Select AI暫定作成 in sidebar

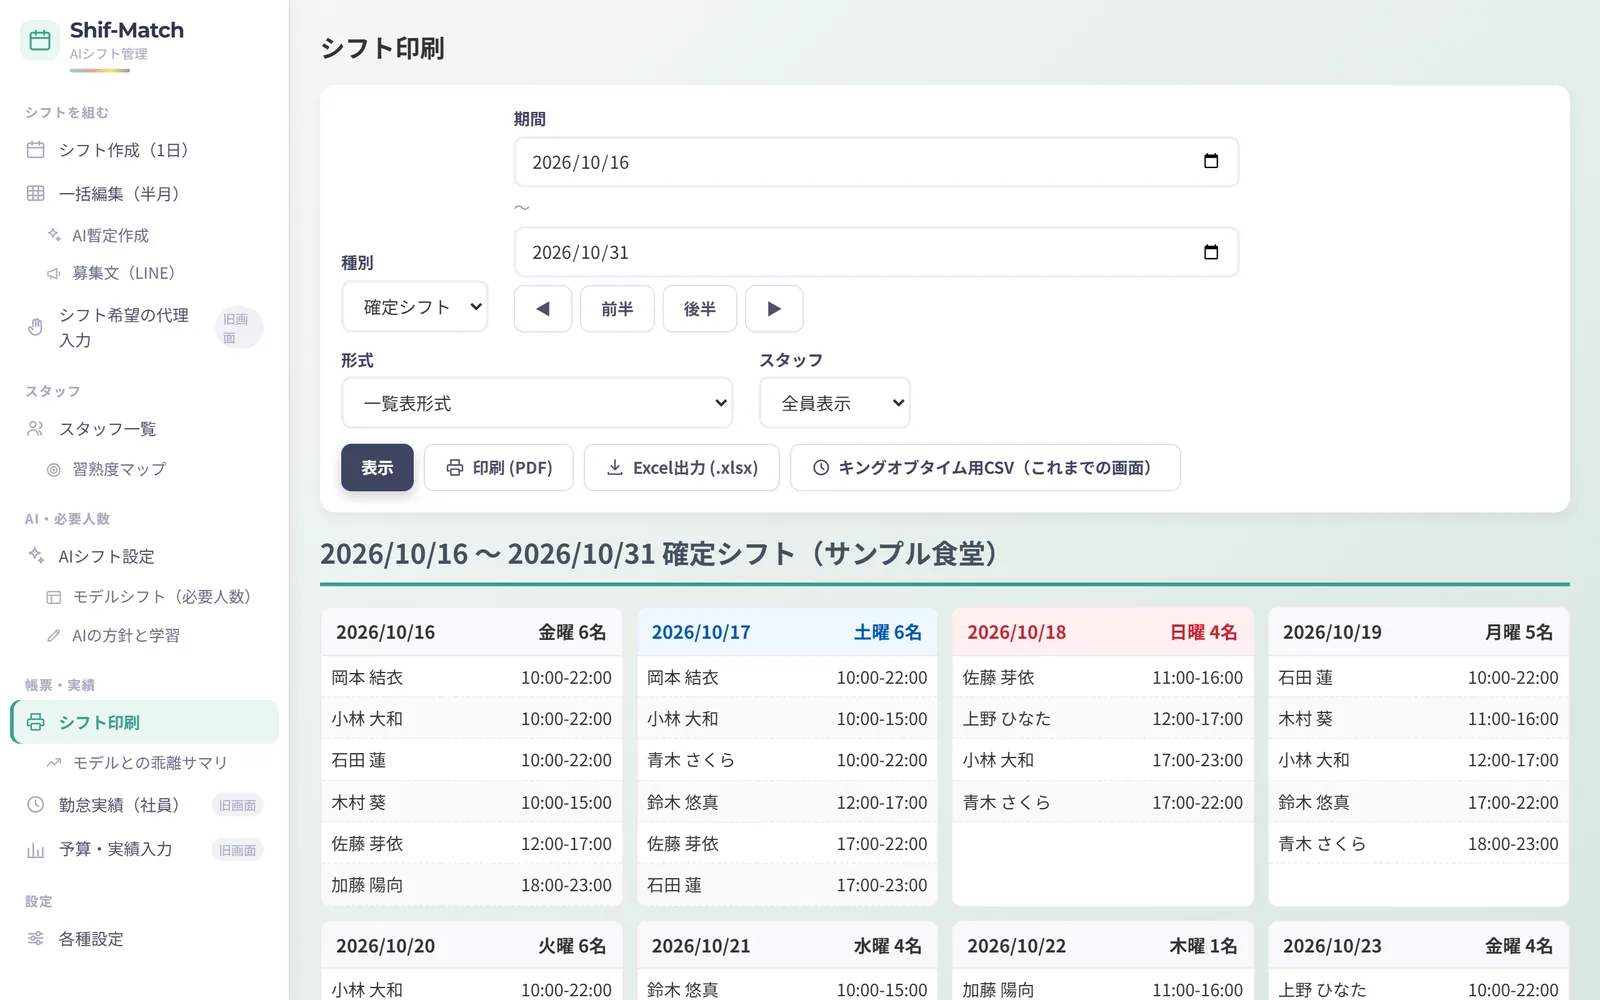coord(144,236)
